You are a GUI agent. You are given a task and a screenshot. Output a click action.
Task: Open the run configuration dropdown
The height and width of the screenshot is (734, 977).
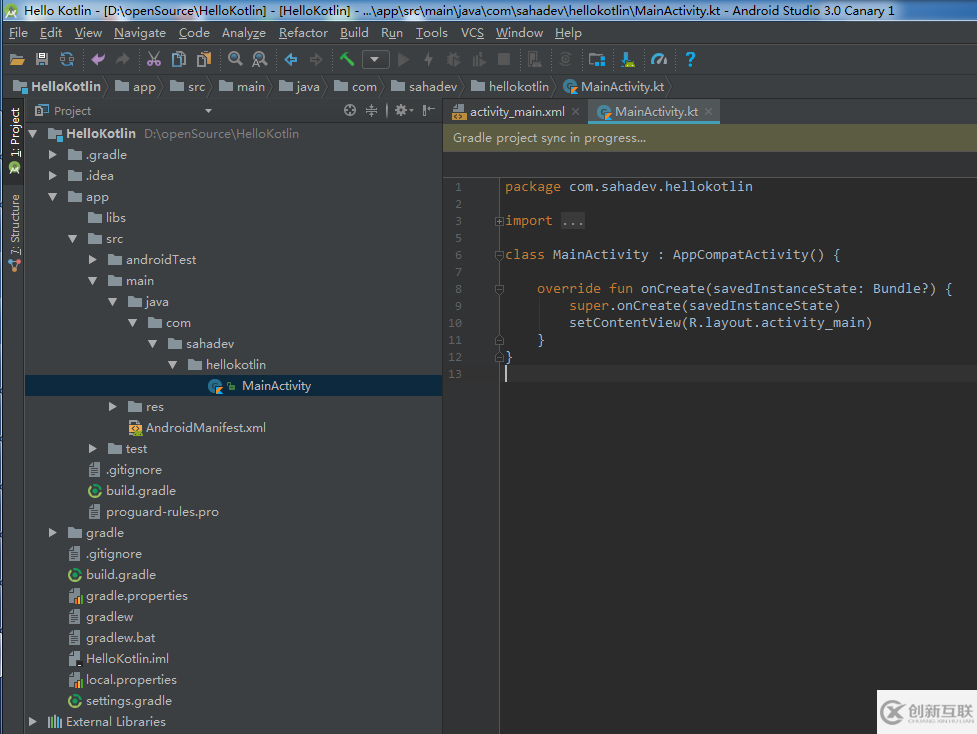[375, 59]
